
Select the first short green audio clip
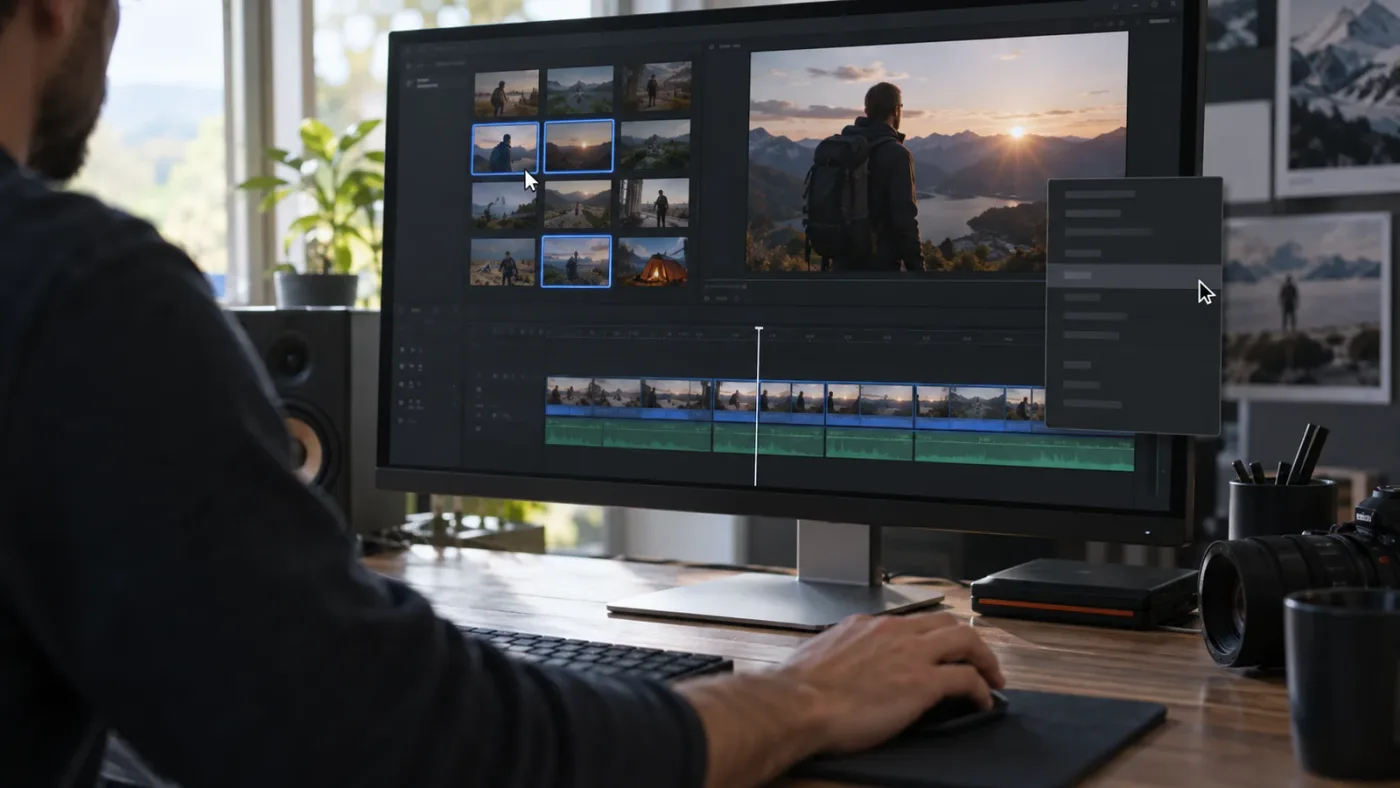pos(574,433)
